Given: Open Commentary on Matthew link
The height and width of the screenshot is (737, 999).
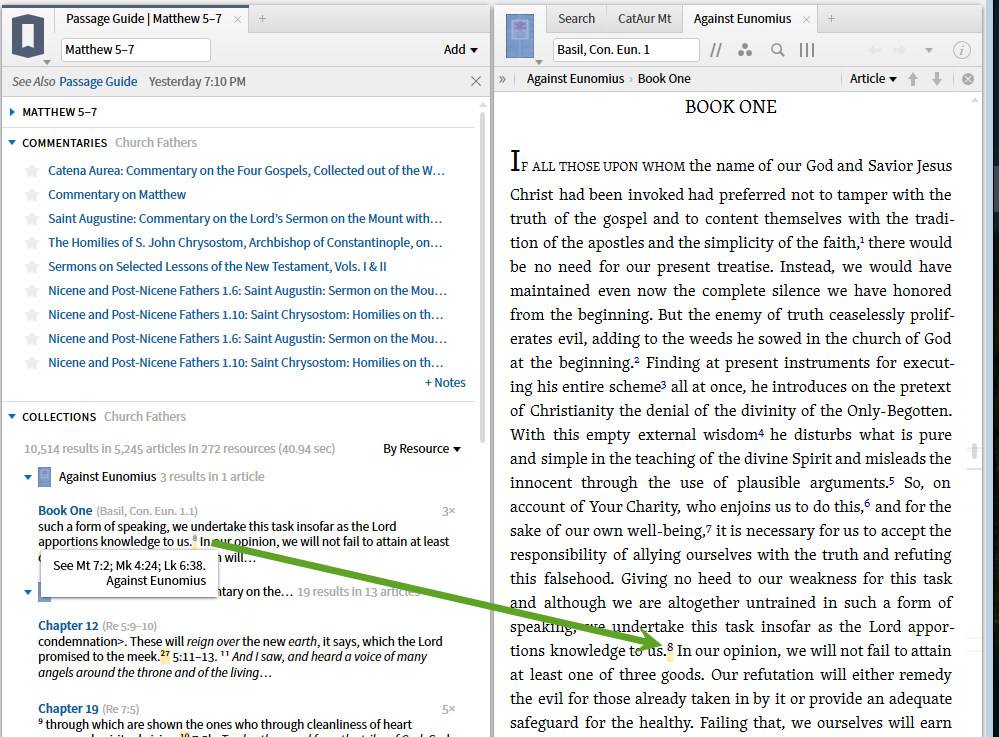Looking at the screenshot, I should point(117,195).
